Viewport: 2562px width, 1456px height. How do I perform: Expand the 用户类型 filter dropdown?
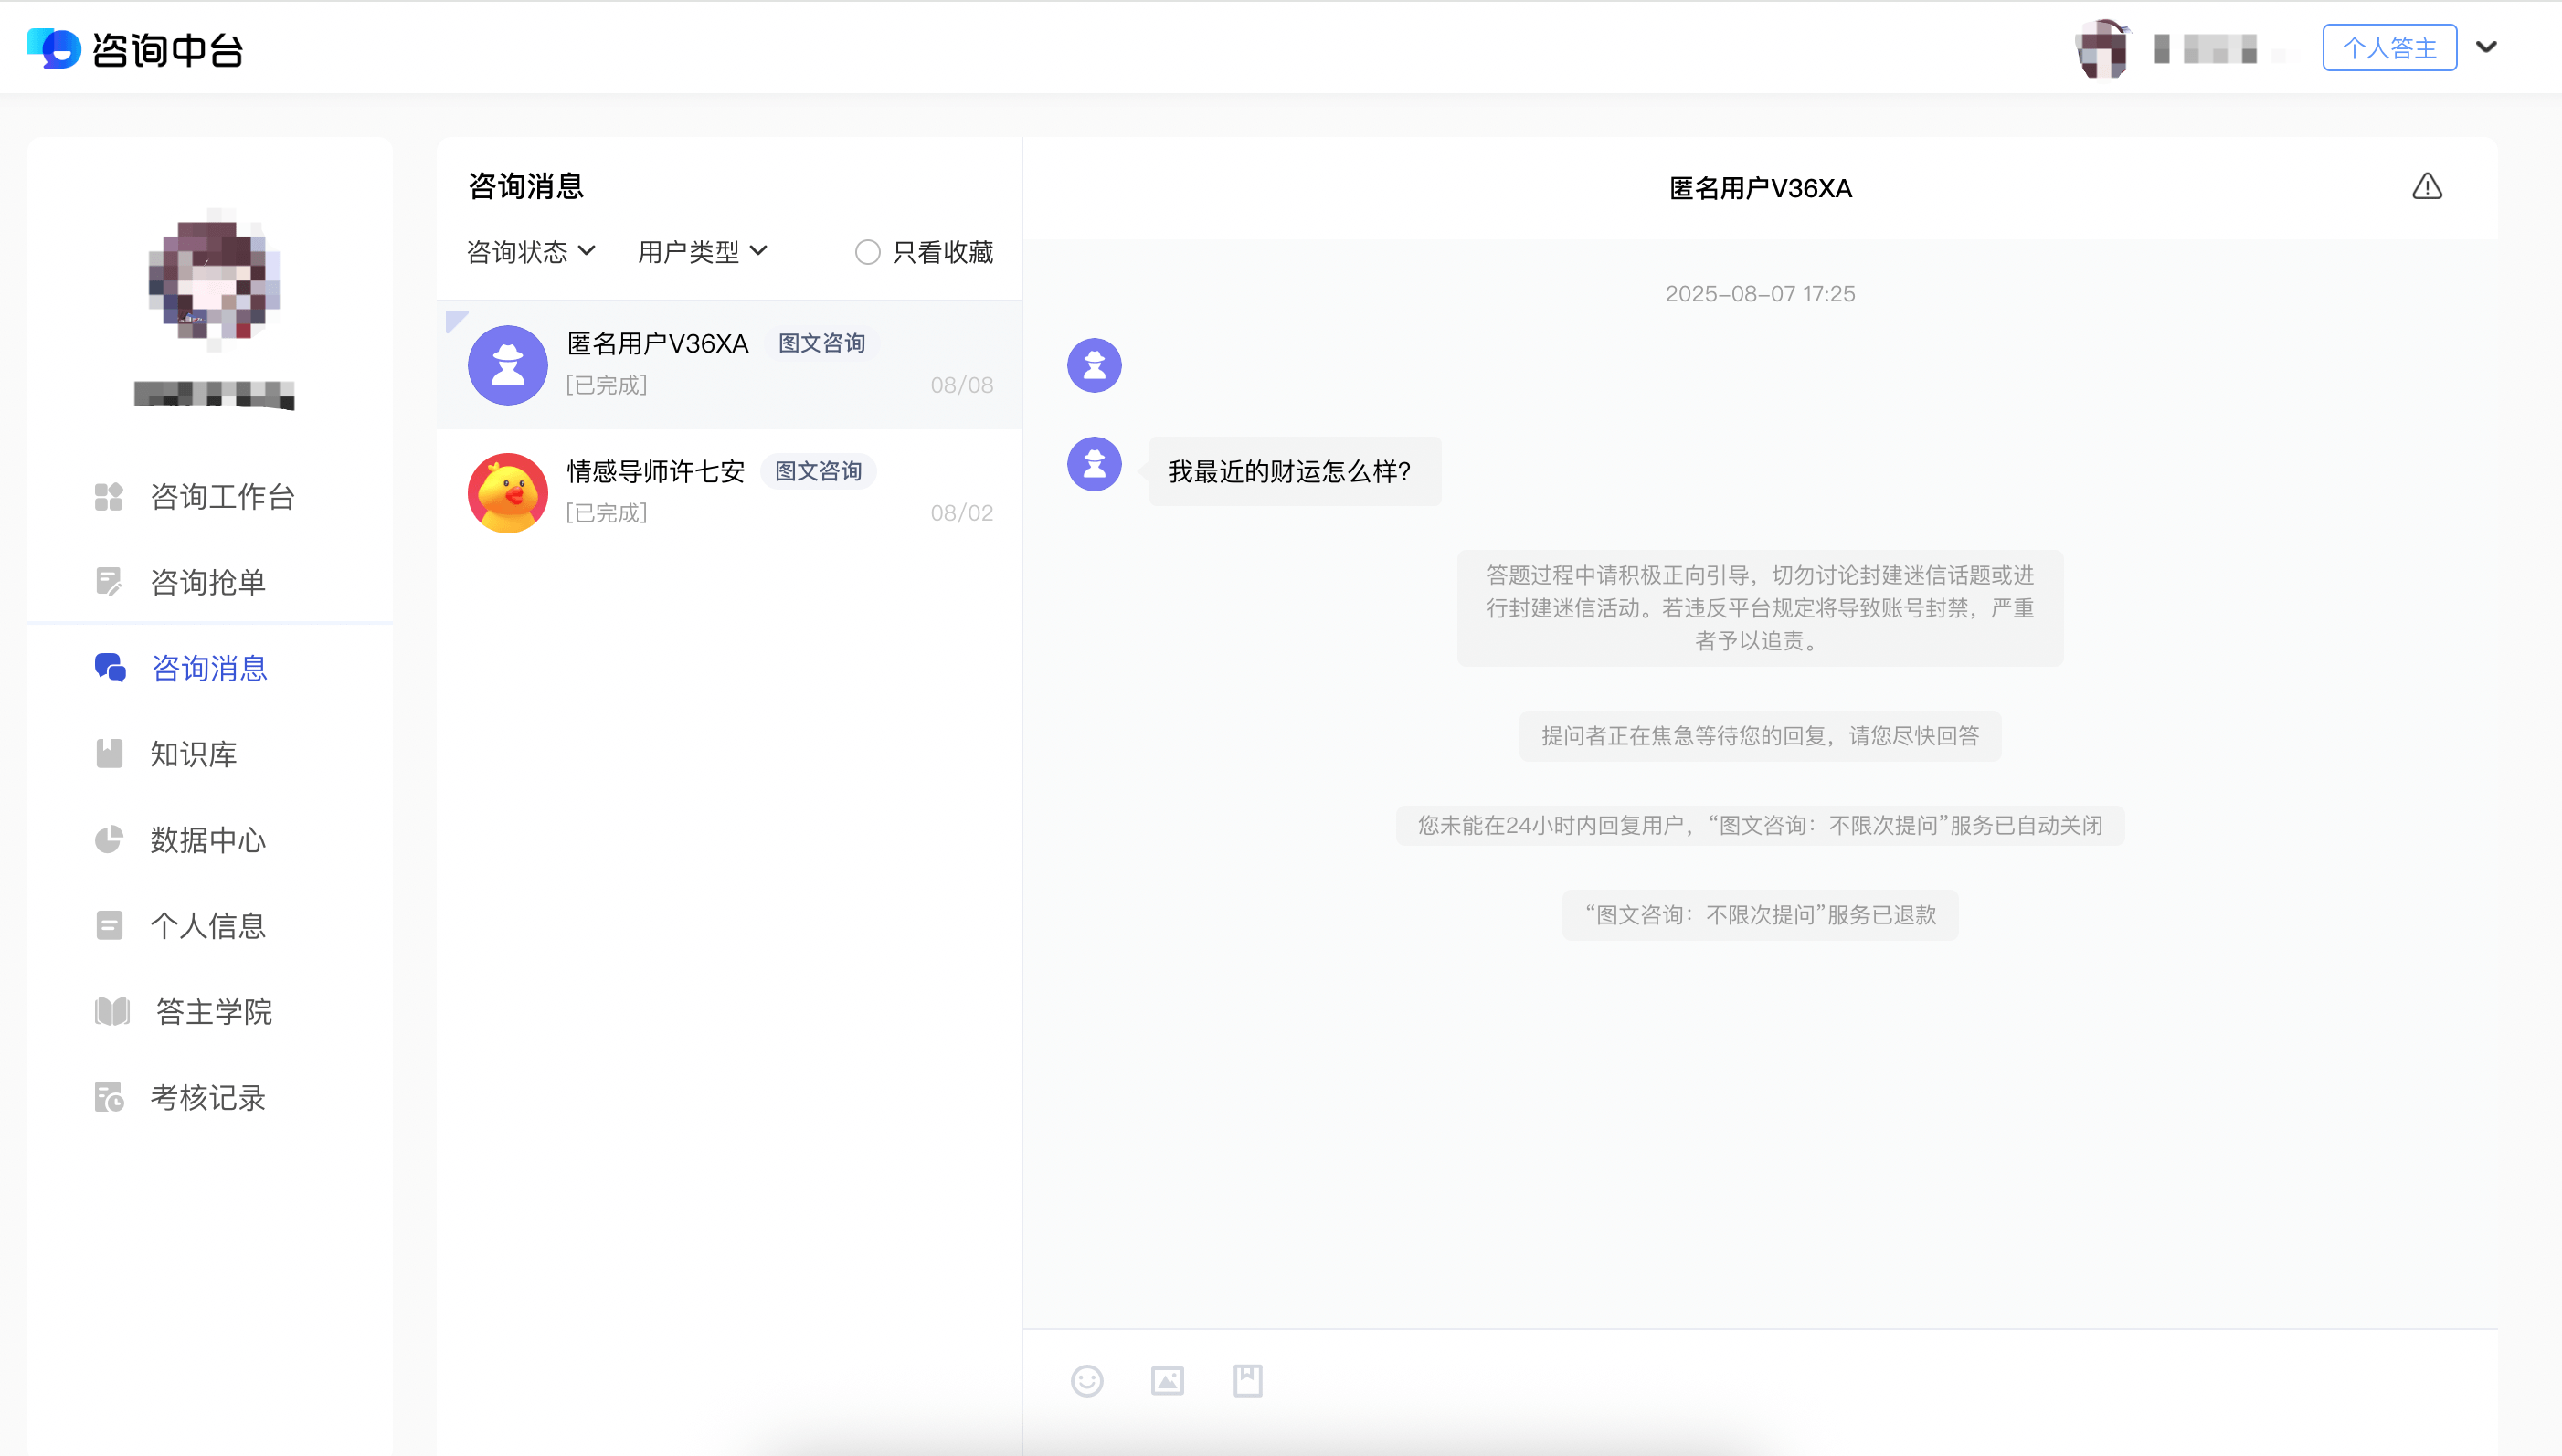[x=702, y=252]
